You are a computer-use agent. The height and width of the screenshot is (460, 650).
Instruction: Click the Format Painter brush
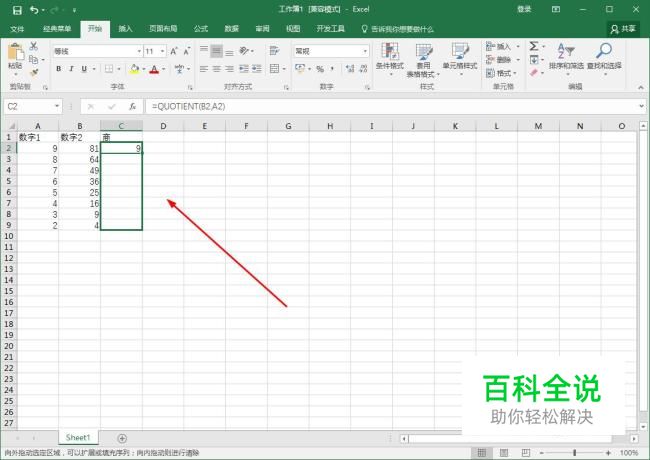tap(34, 73)
